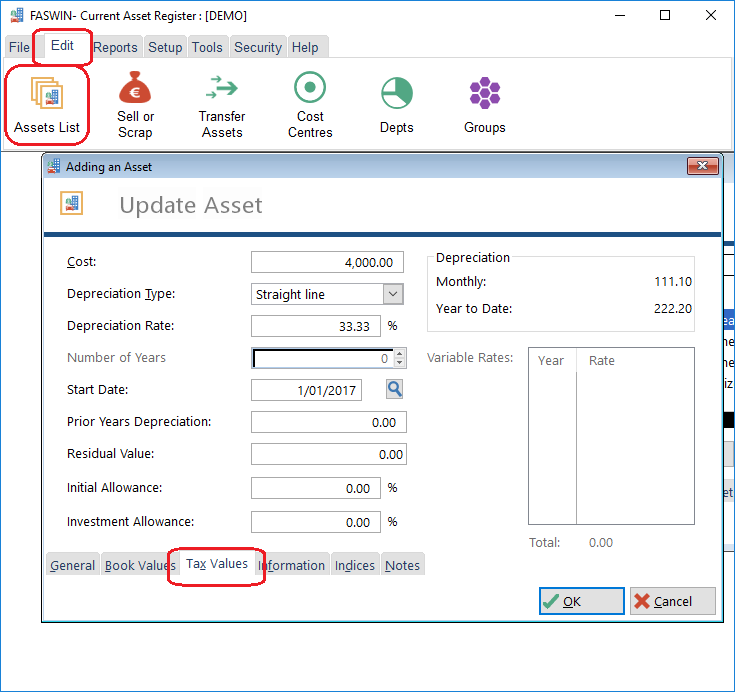This screenshot has height=692, width=735.
Task: Open Cost Centres
Action: (x=310, y=105)
